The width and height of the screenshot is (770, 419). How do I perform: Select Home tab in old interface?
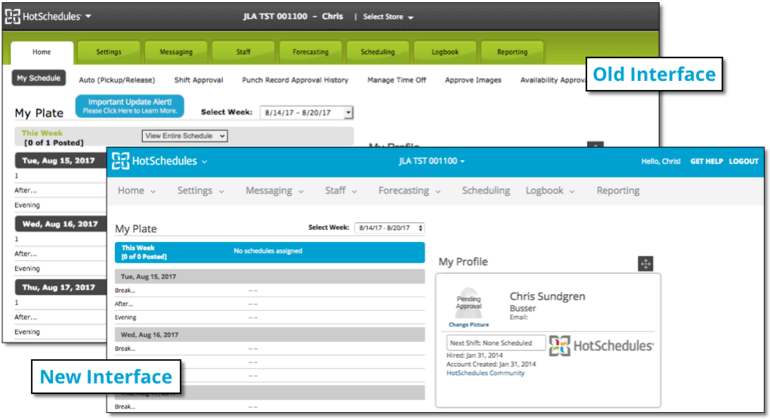(42, 52)
